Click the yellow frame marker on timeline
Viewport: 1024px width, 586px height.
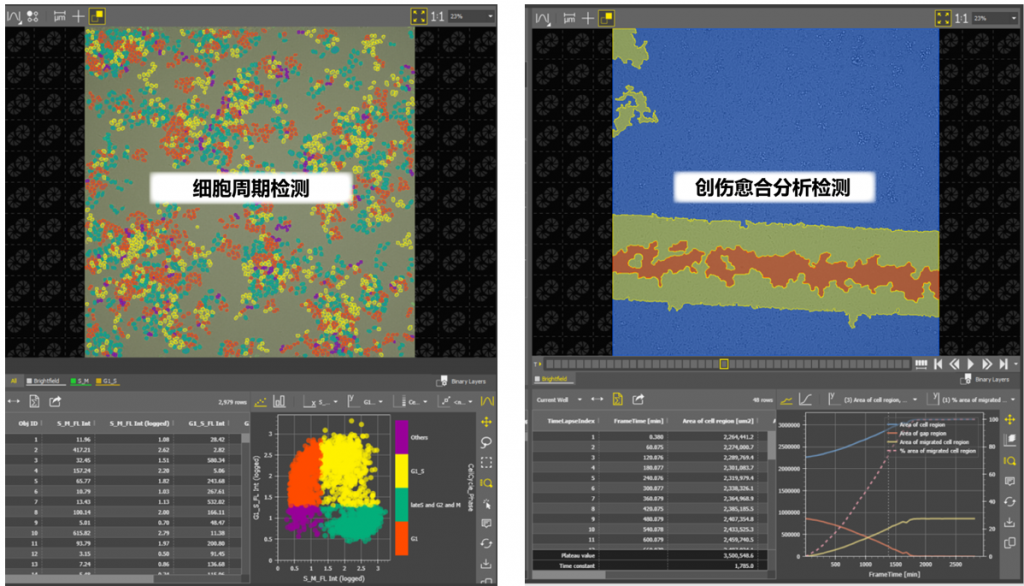[x=724, y=364]
